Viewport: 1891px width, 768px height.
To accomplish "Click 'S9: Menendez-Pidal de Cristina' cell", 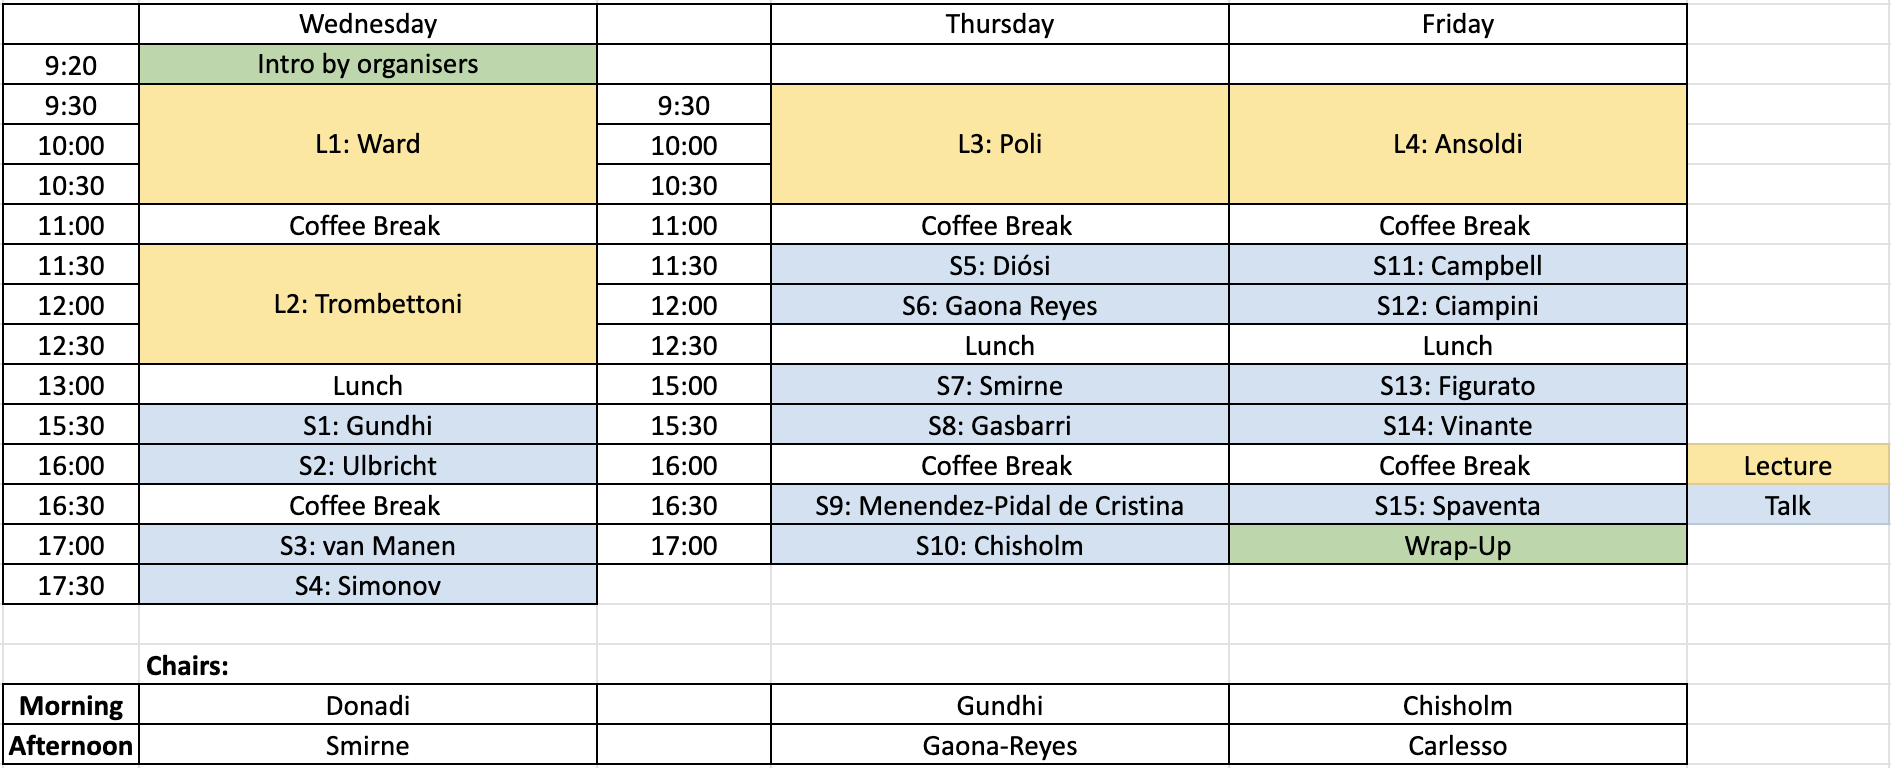I will [1000, 505].
